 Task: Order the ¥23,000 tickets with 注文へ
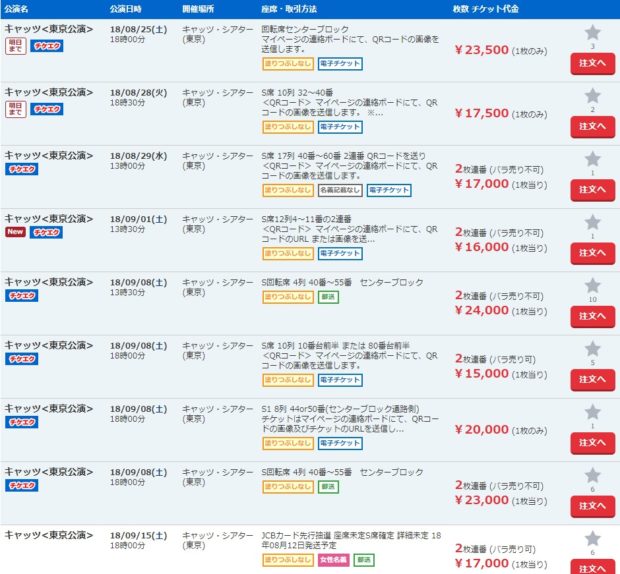(x=592, y=506)
